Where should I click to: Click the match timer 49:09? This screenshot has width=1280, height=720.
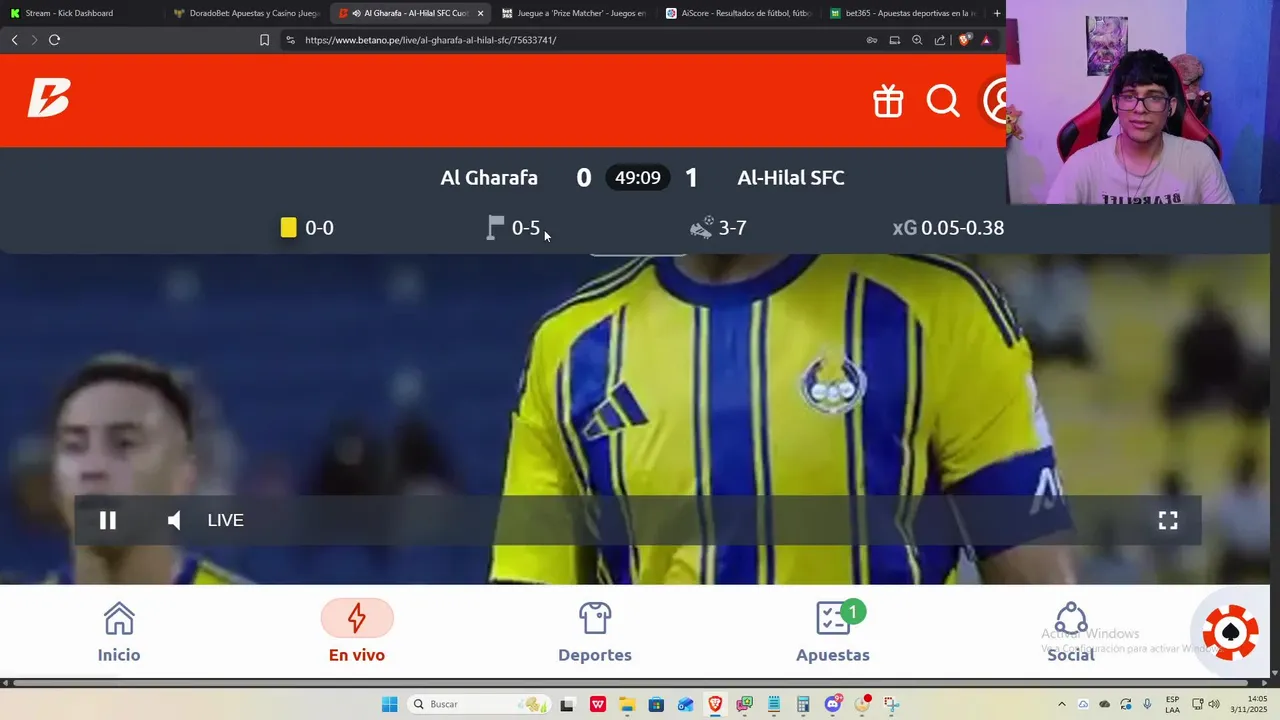point(638,178)
